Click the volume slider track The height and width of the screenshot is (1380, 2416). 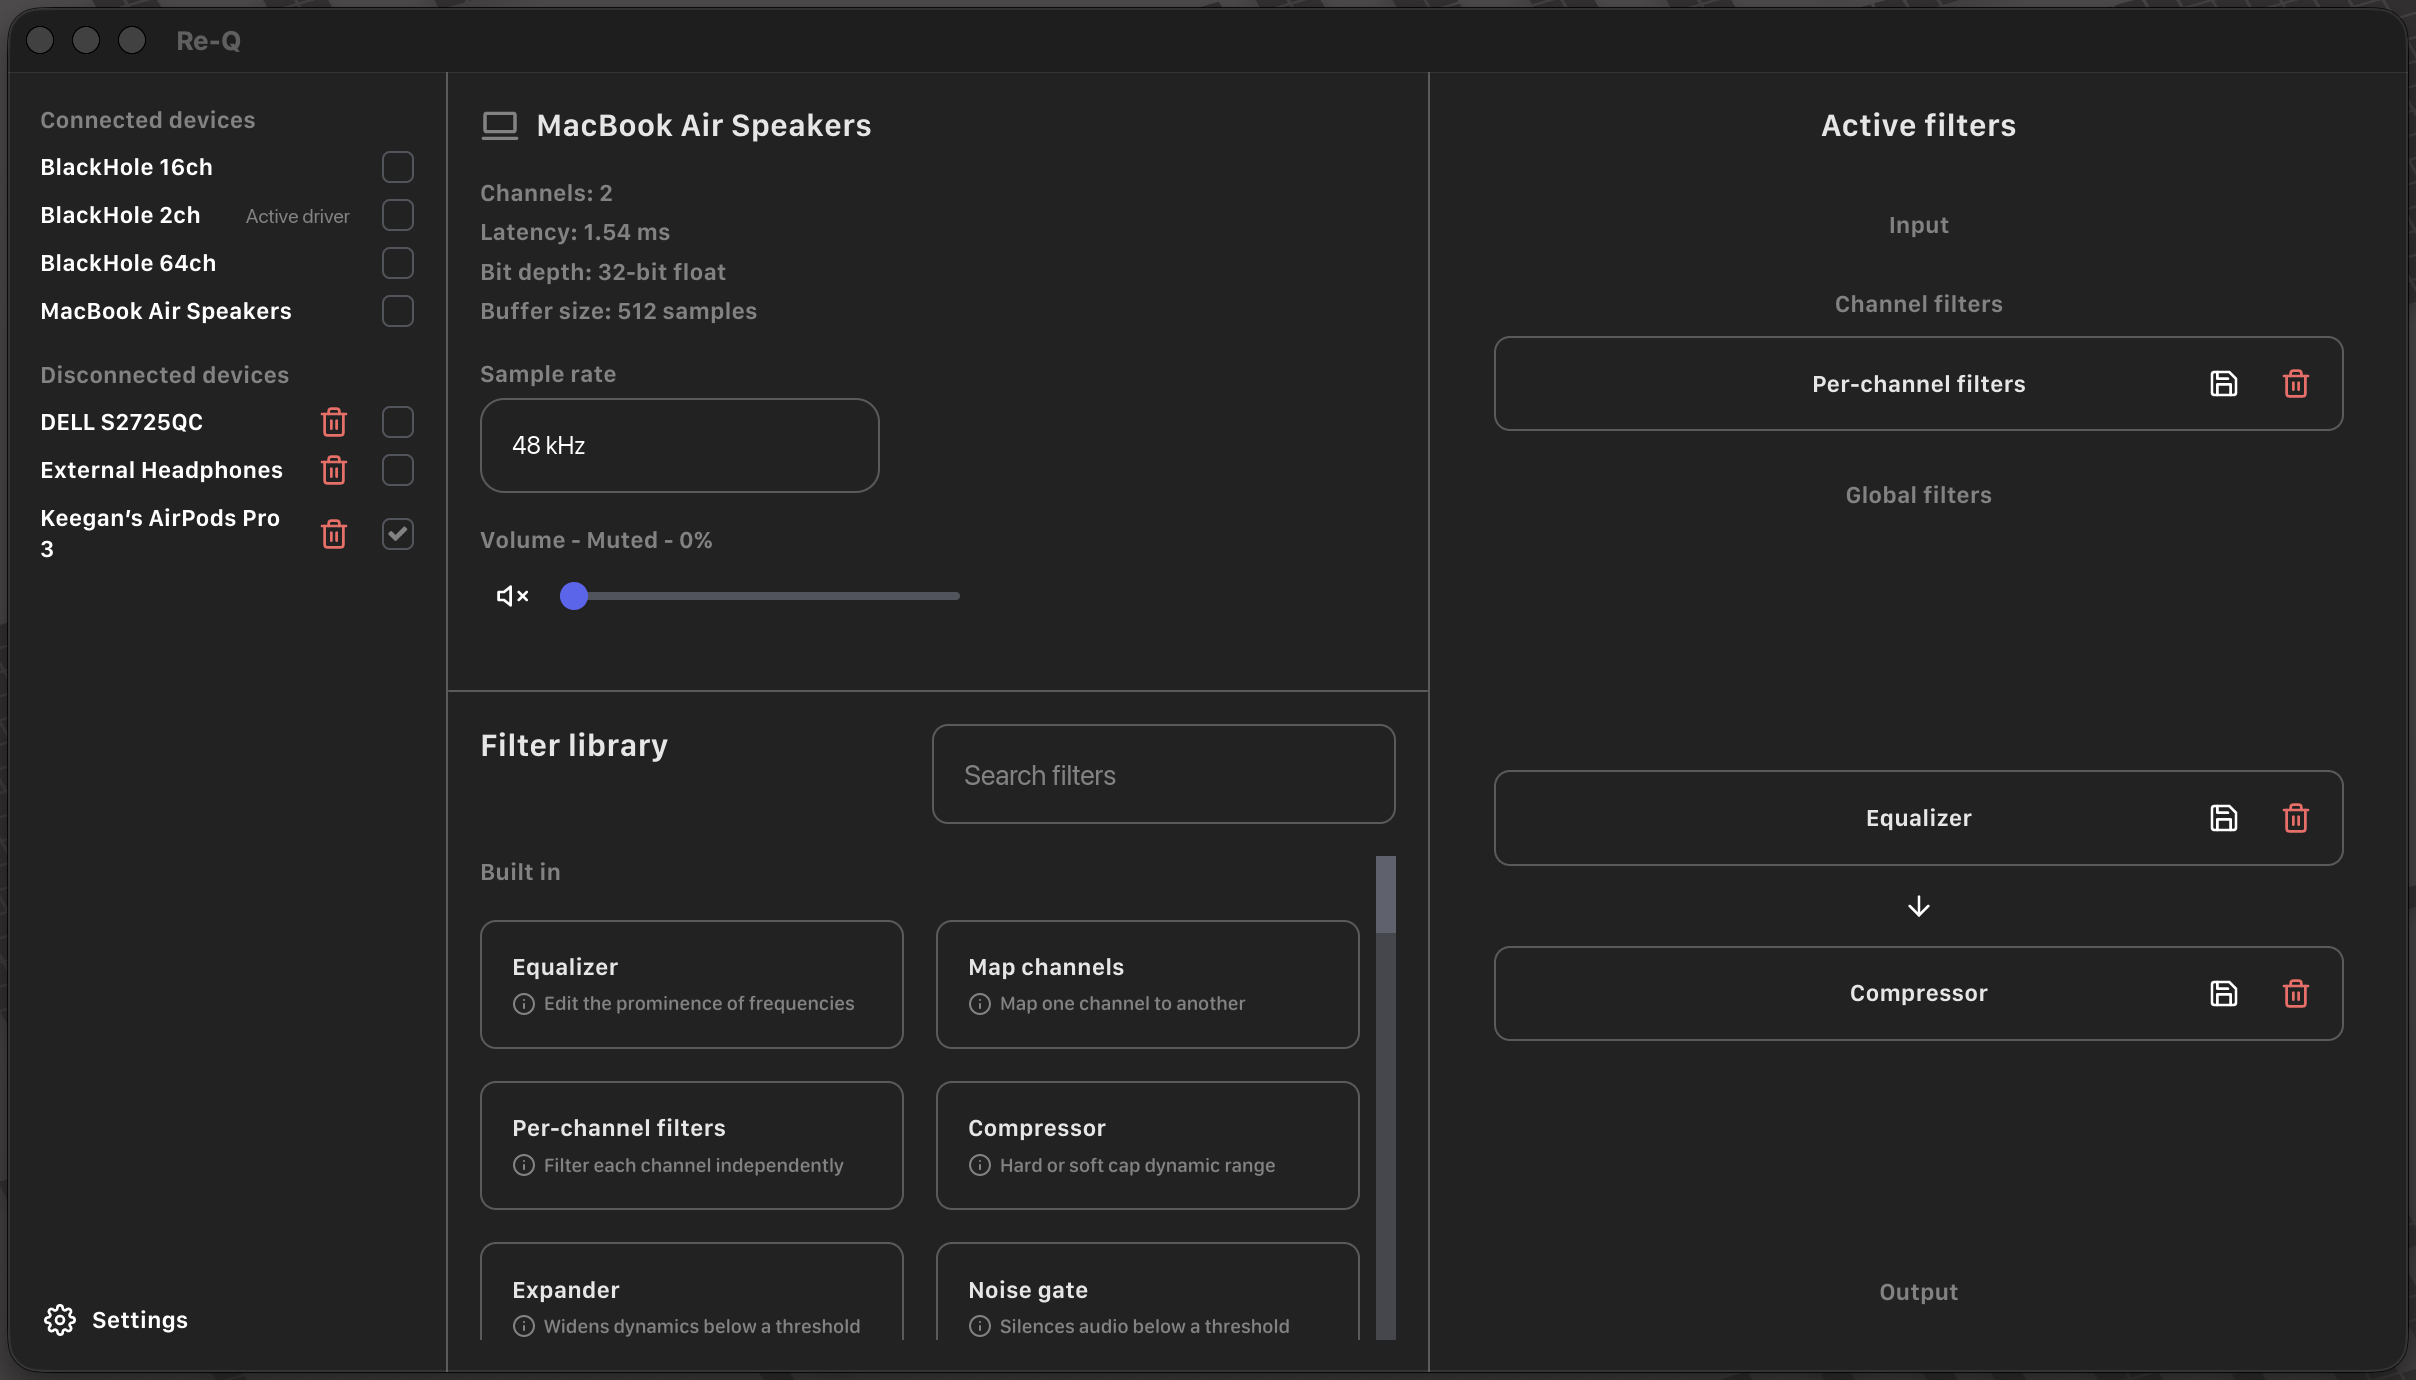click(x=760, y=596)
